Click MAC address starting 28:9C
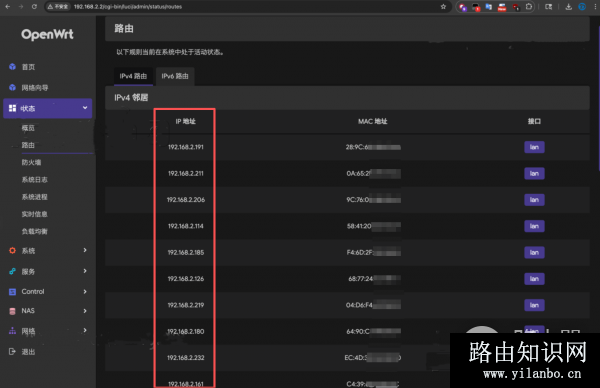600x388 pixels. click(x=373, y=147)
